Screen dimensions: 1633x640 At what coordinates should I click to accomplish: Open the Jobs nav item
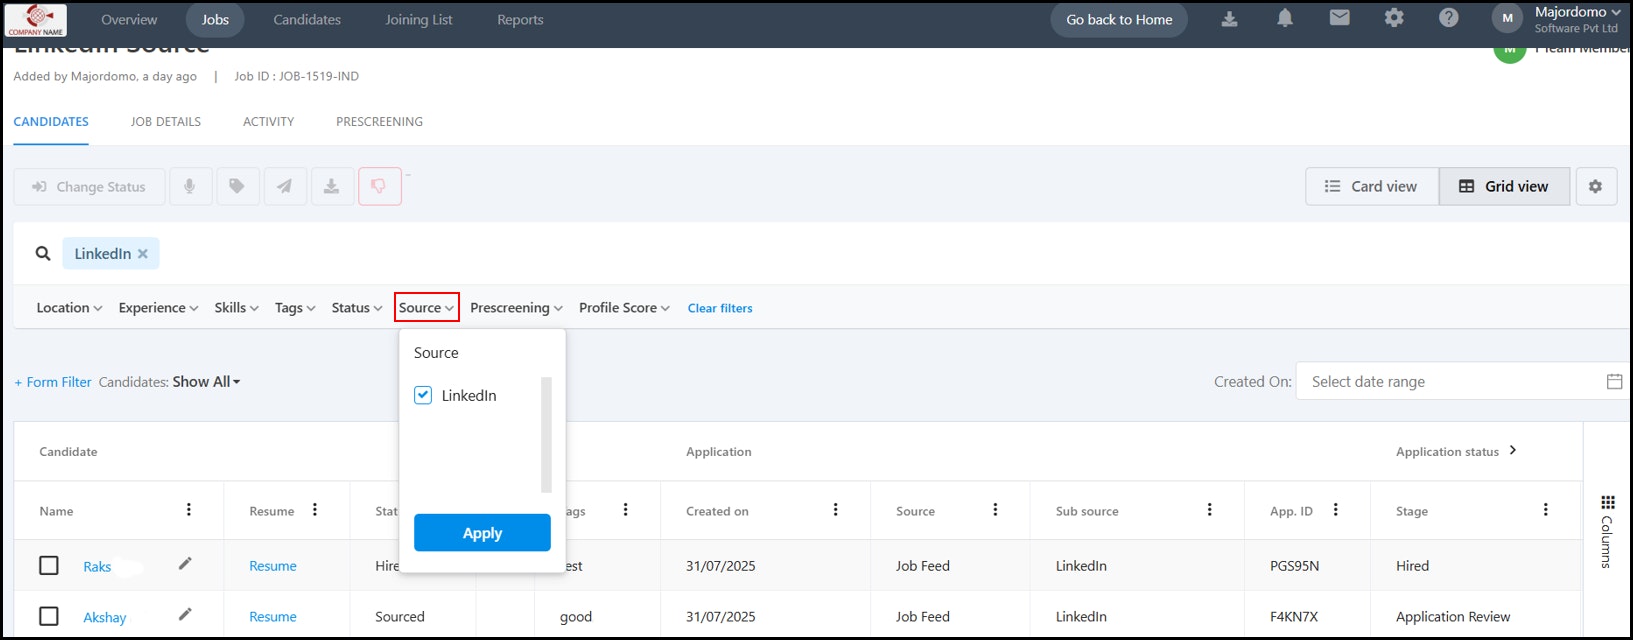click(215, 20)
